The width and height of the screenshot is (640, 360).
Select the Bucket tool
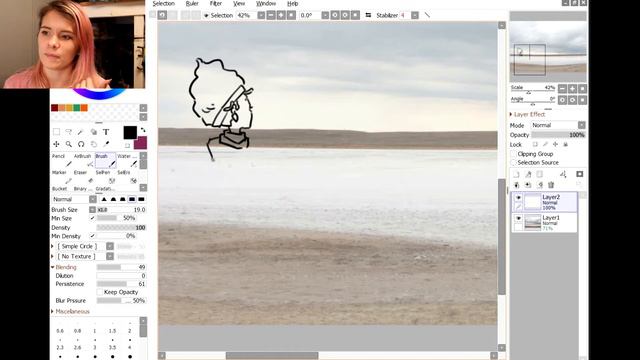pos(59,189)
